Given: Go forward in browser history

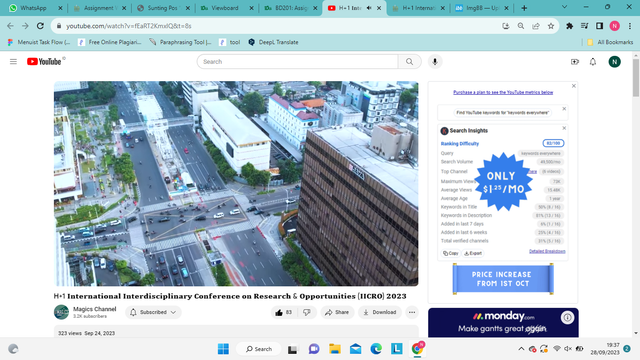Looking at the screenshot, I should click(25, 26).
